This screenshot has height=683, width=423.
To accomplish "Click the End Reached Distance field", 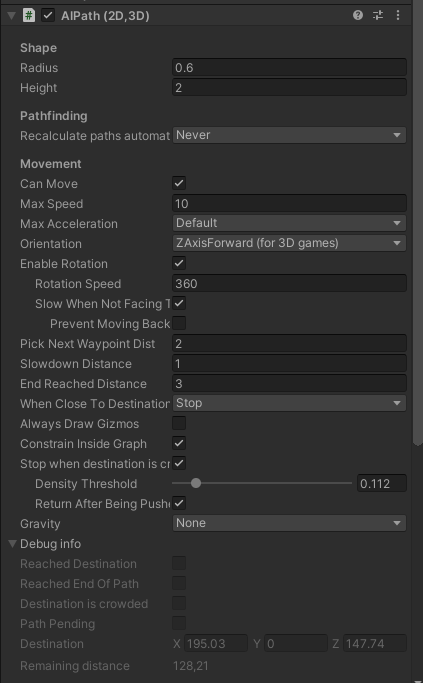I will coord(289,383).
